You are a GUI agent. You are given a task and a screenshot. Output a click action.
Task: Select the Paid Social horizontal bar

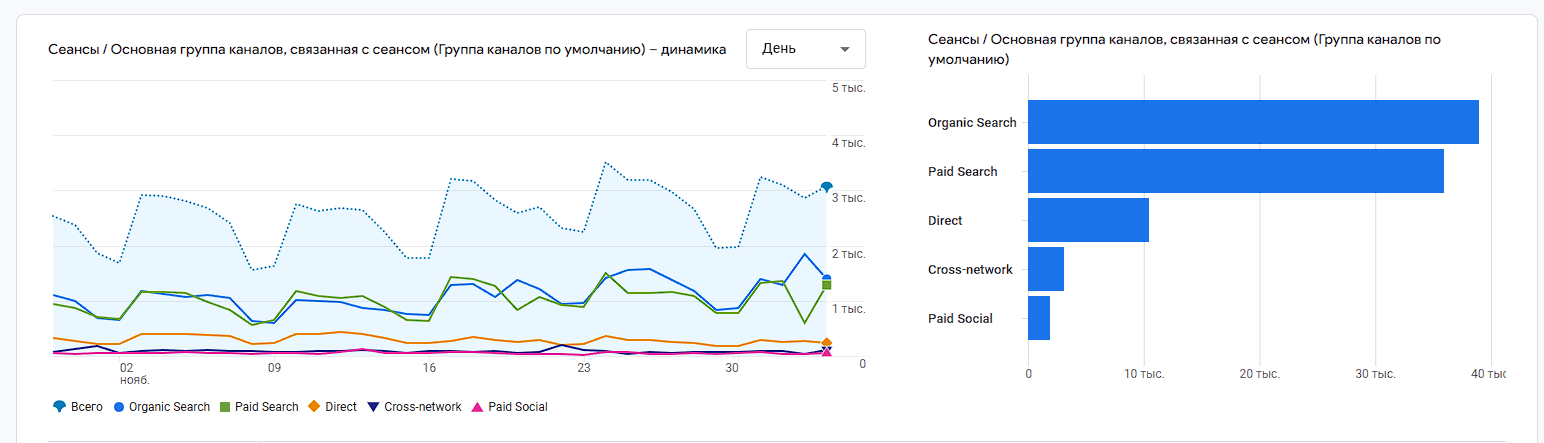click(1039, 318)
